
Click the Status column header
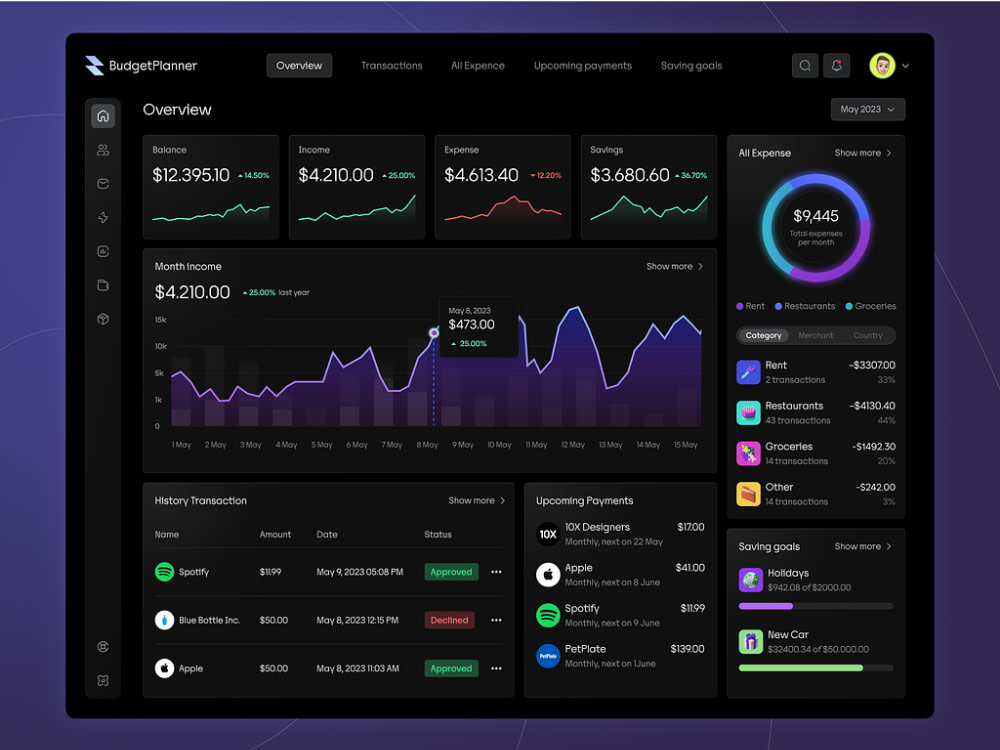(x=438, y=534)
